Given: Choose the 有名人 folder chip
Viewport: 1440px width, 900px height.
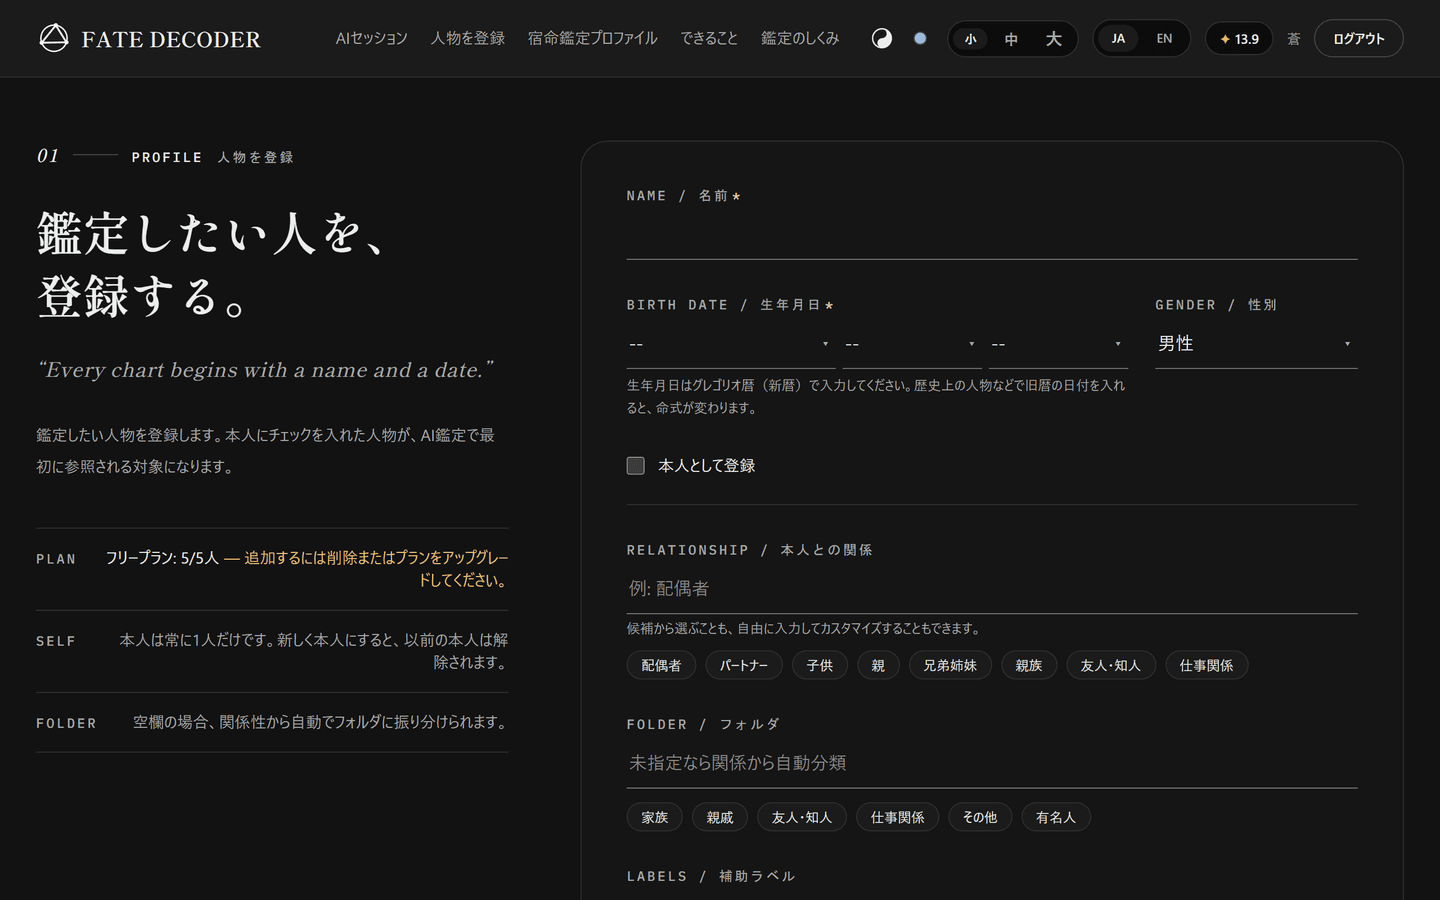Looking at the screenshot, I should pos(1056,818).
